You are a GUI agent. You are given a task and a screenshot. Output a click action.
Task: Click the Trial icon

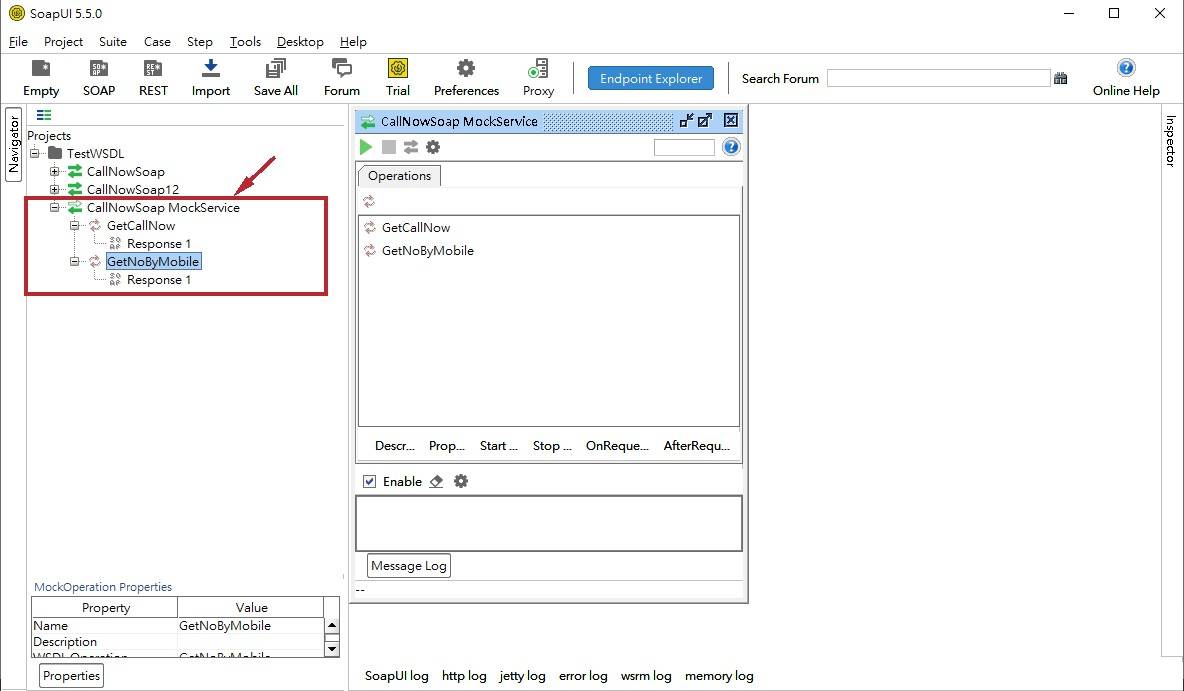[x=398, y=79]
